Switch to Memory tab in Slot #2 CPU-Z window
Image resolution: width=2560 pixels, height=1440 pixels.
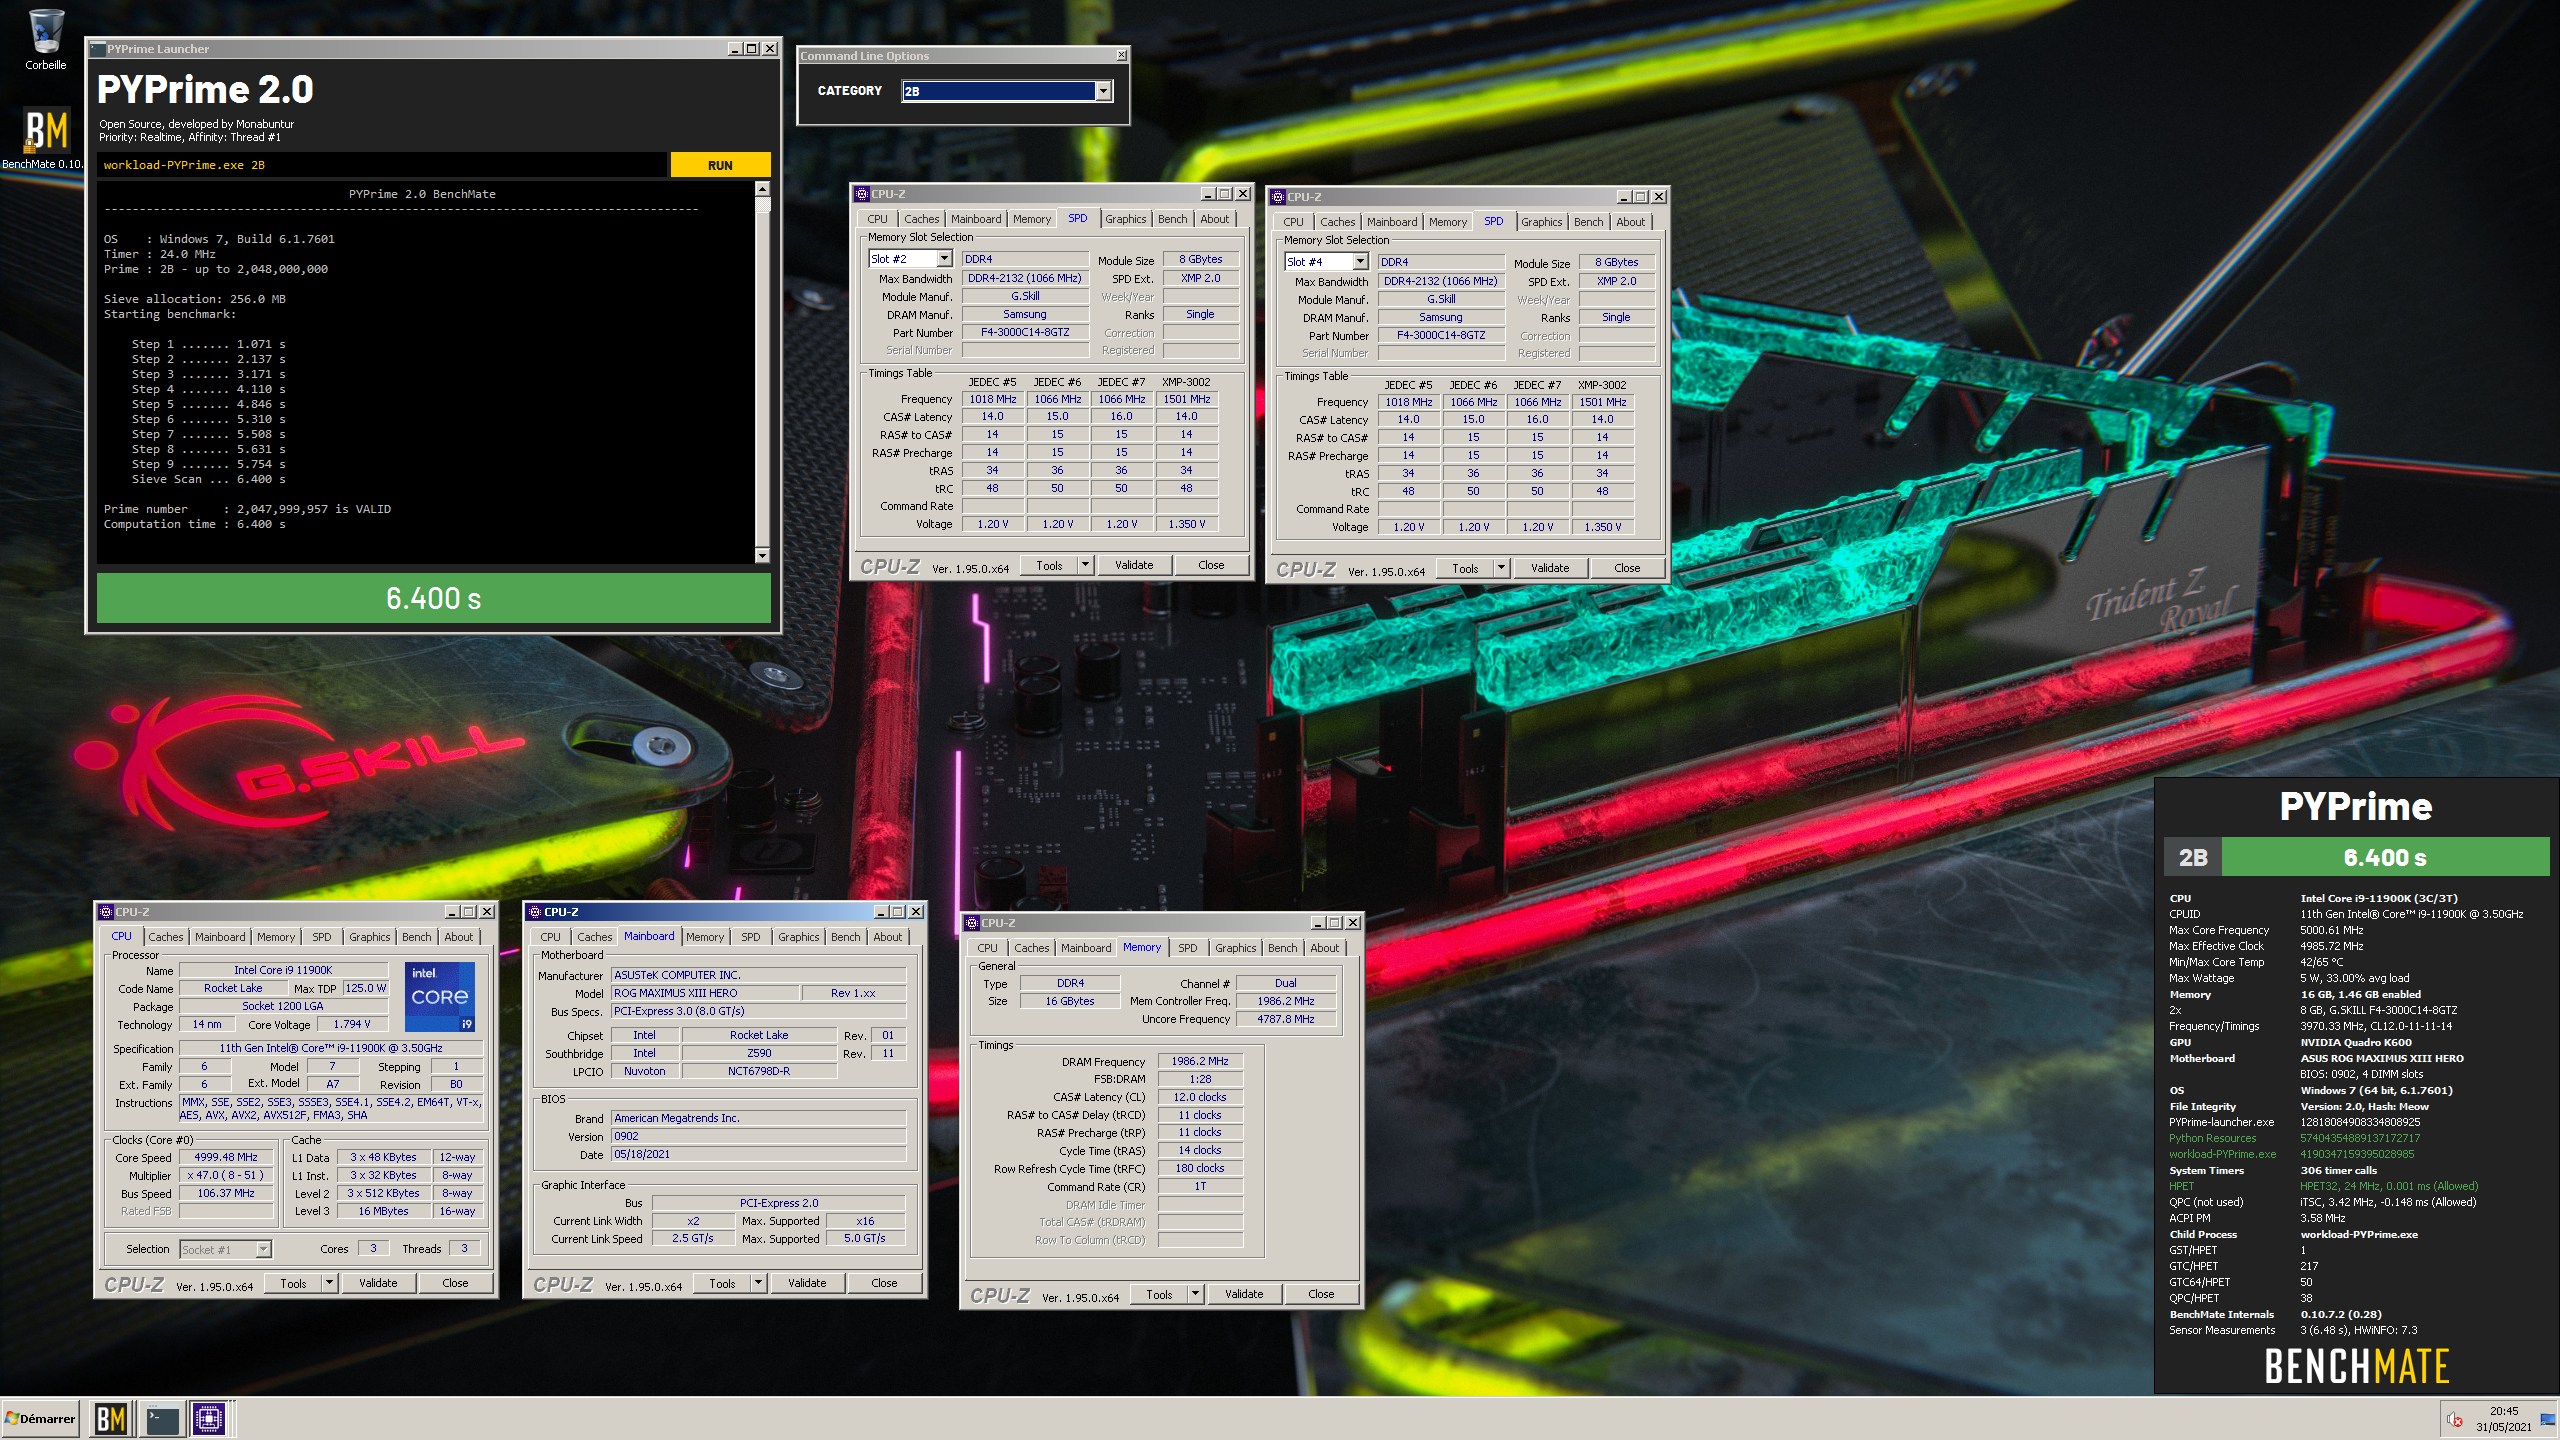point(1032,219)
